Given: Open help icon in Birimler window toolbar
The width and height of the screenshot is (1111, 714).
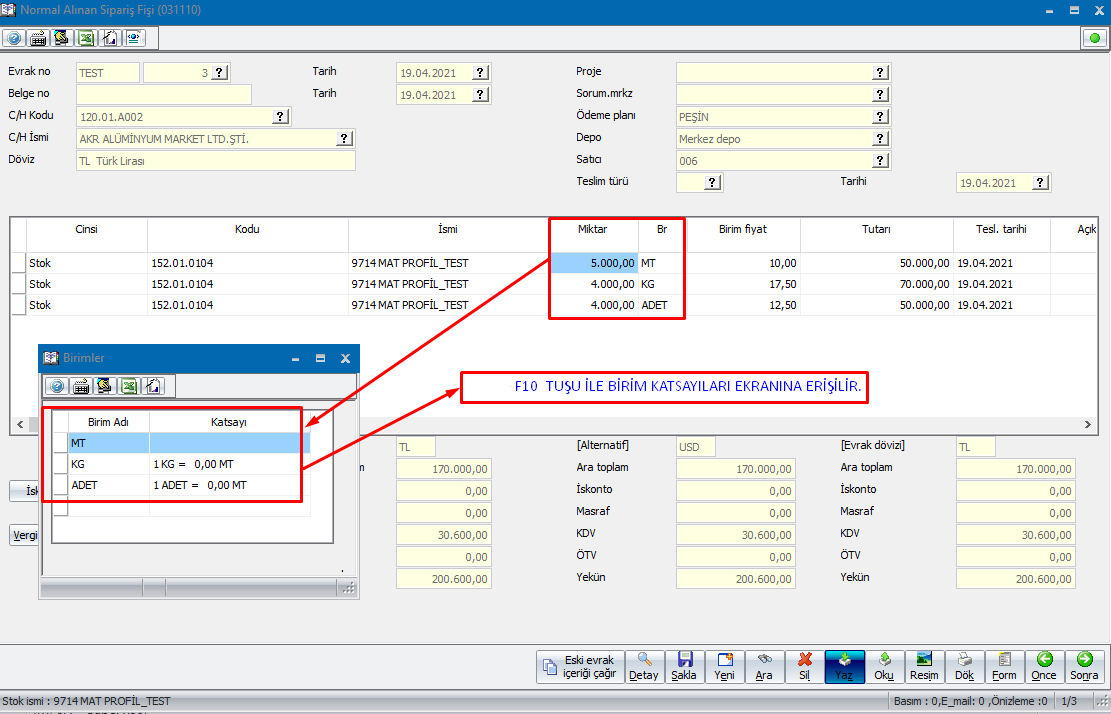Looking at the screenshot, I should (x=57, y=386).
